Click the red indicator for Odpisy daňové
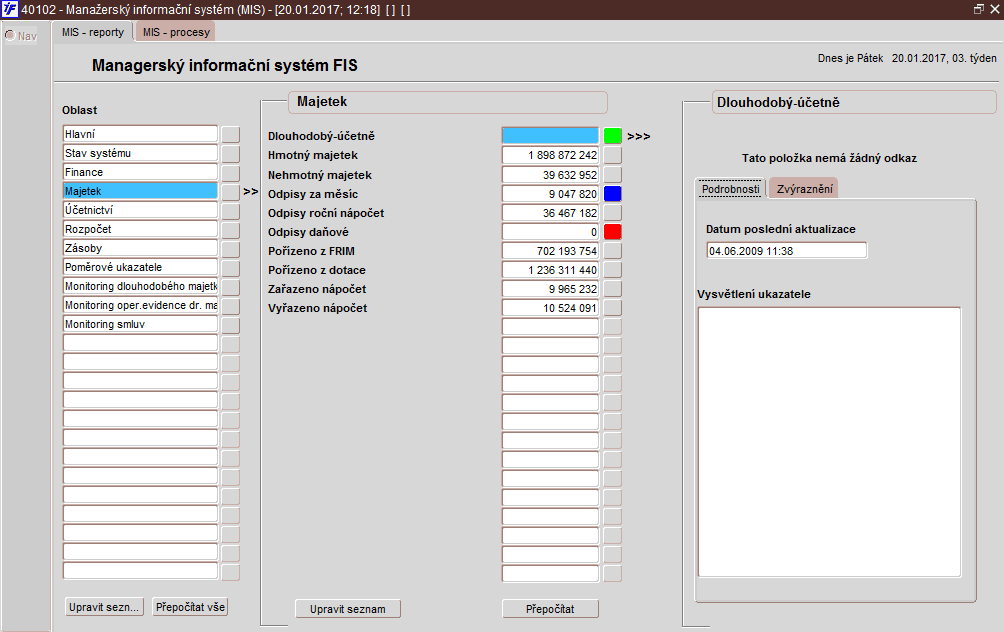Screen dimensions: 1004x632 612,232
